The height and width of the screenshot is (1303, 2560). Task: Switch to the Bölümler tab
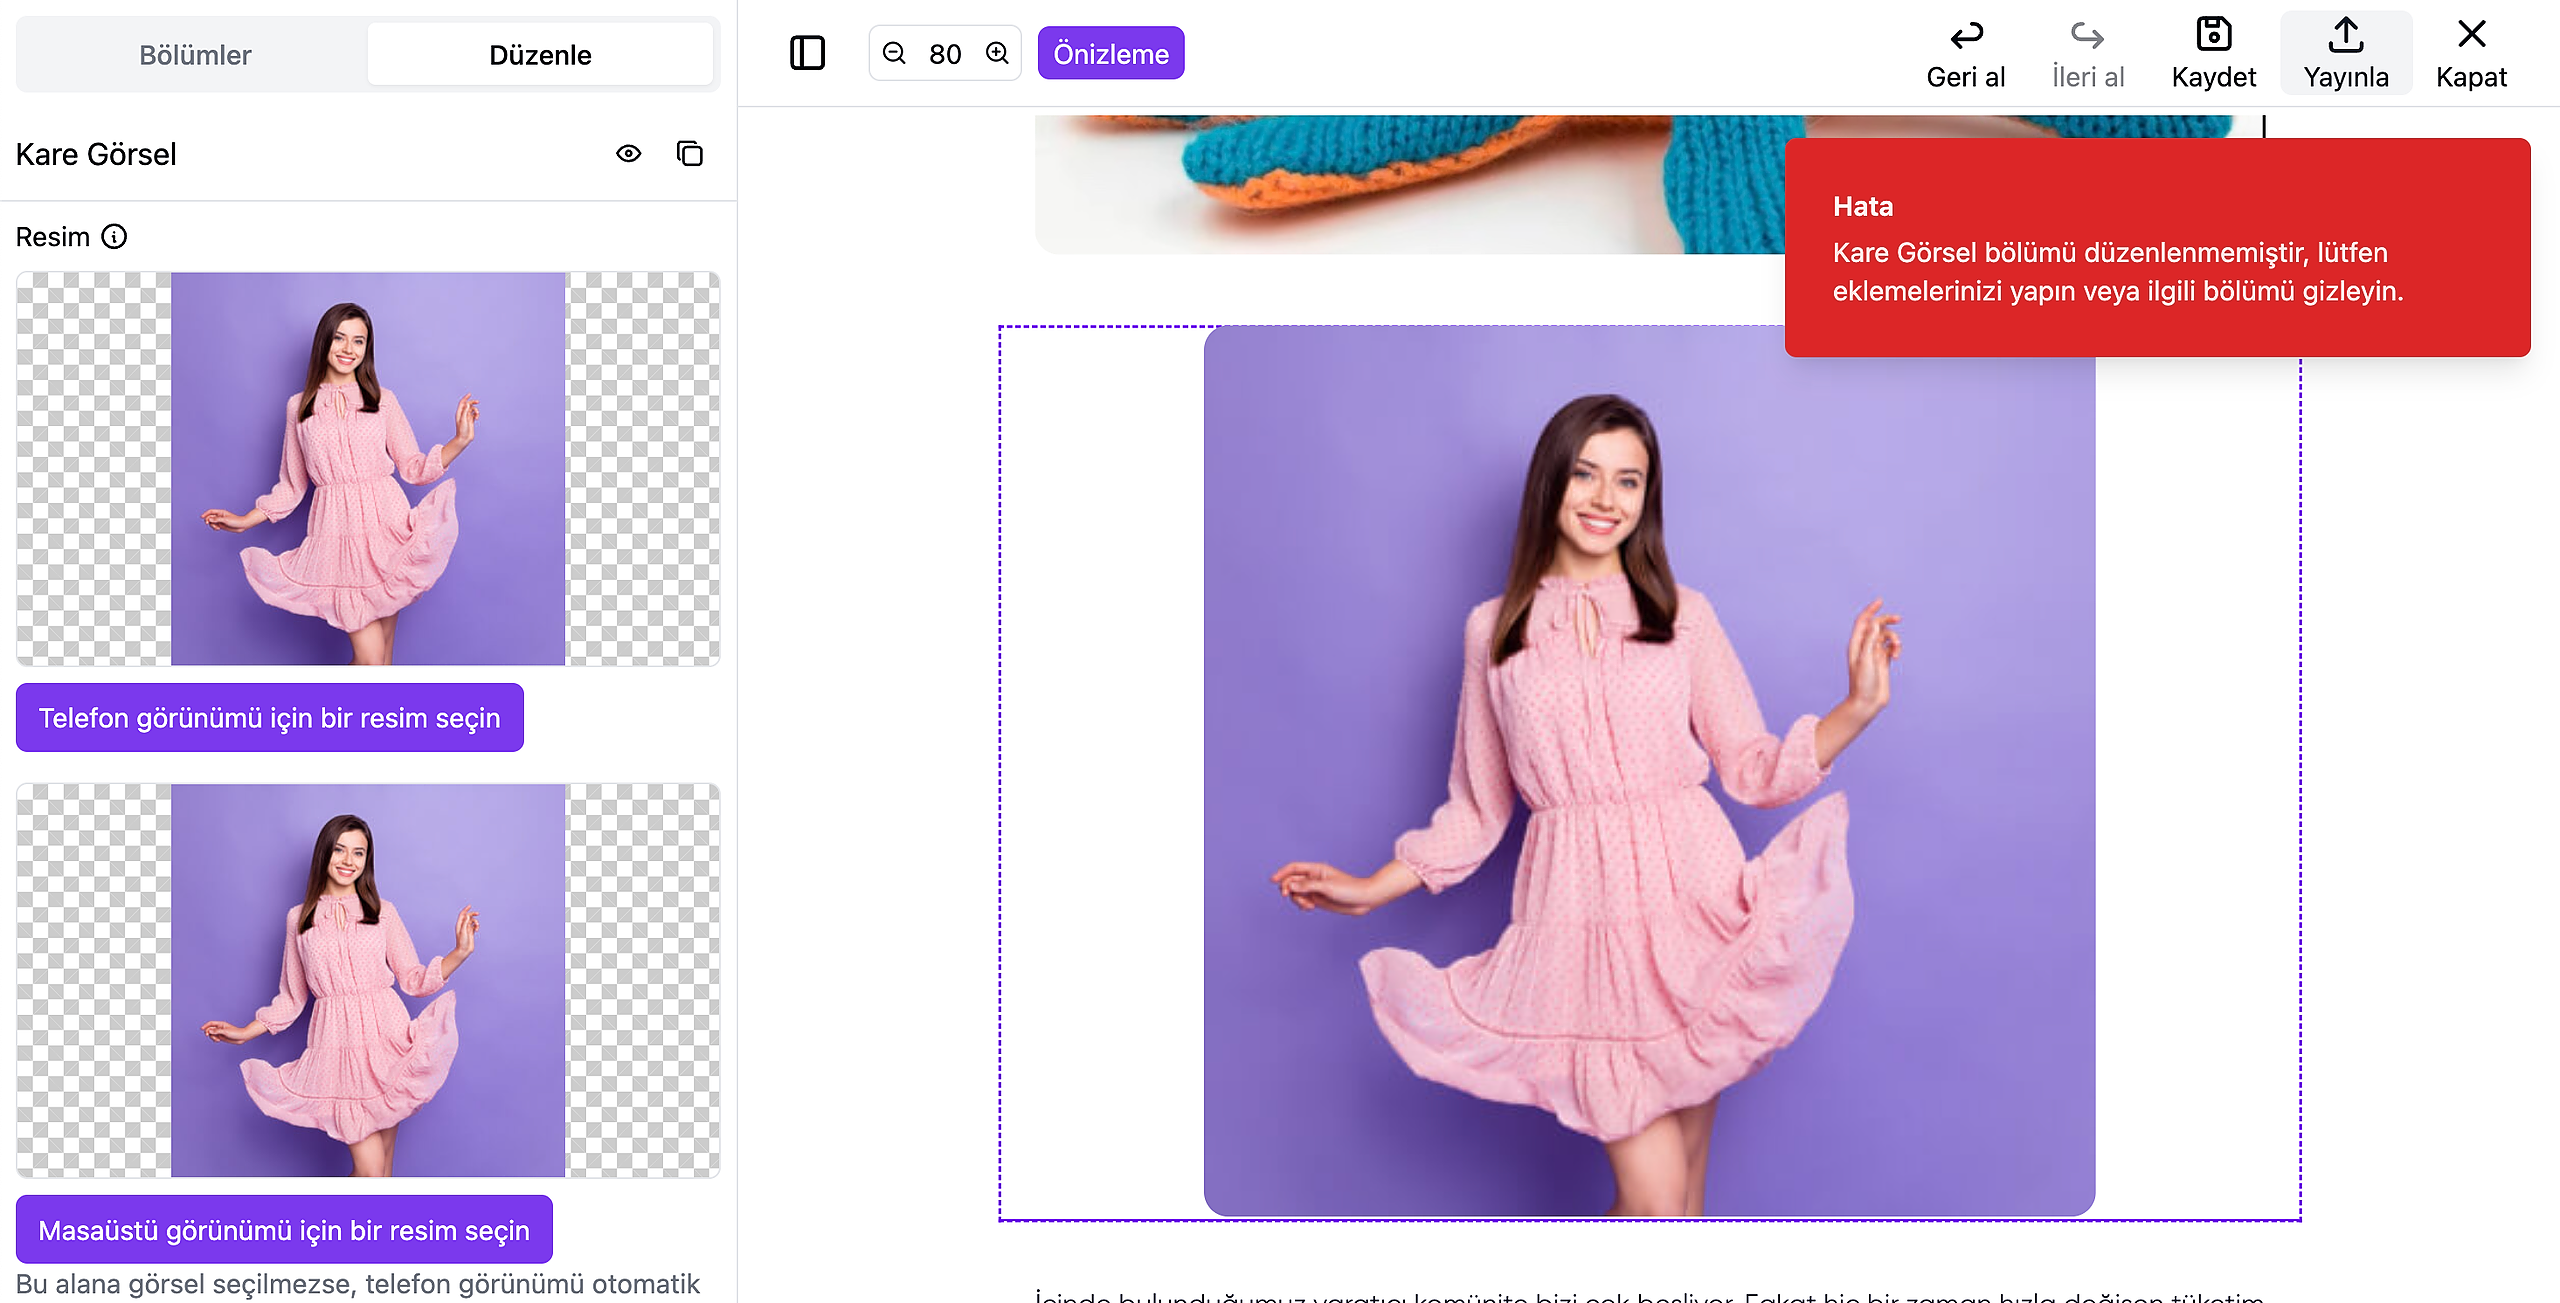click(195, 55)
